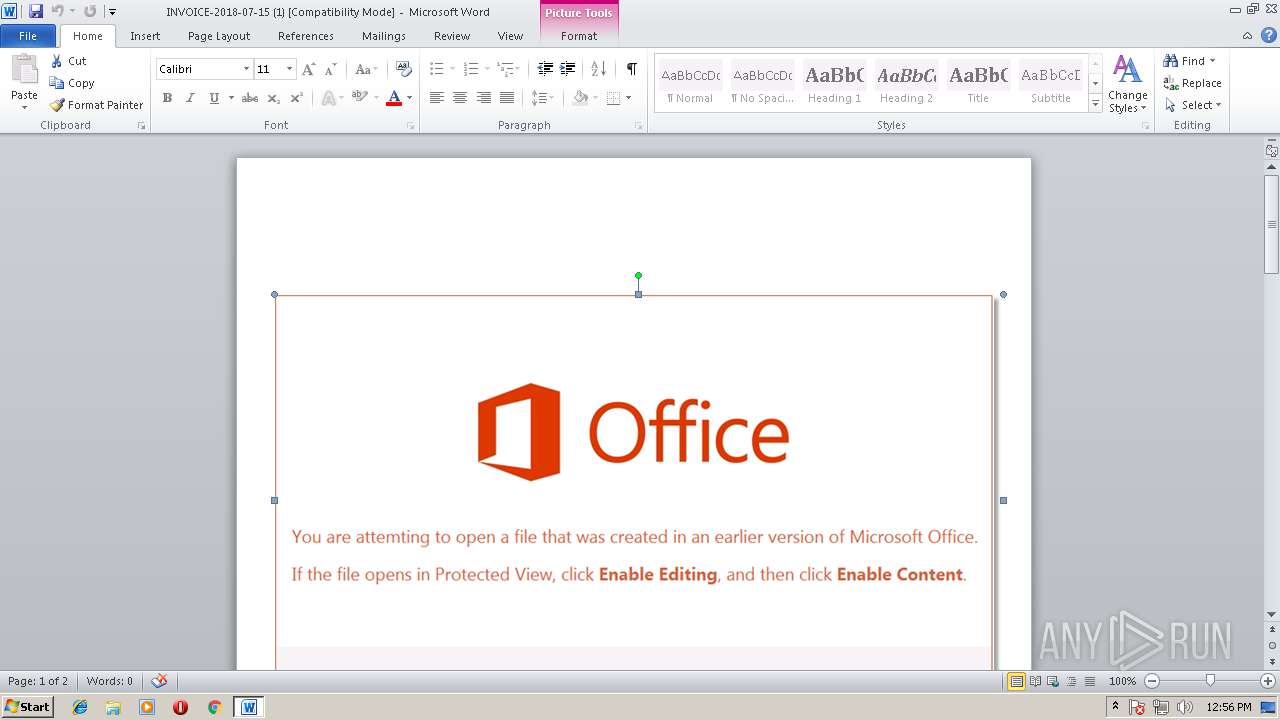Image resolution: width=1280 pixels, height=720 pixels.
Task: Switch to Full Screen Reading view
Action: point(1034,681)
